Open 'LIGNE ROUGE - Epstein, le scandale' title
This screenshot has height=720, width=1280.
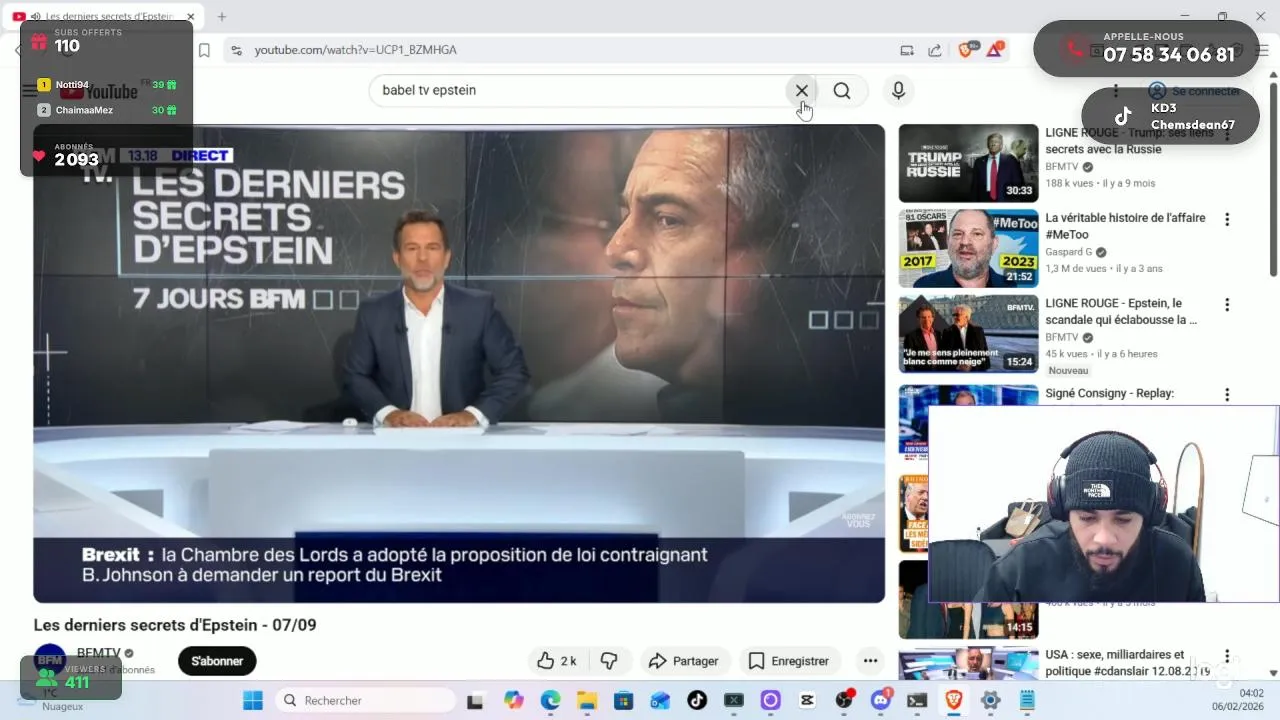click(x=1121, y=312)
